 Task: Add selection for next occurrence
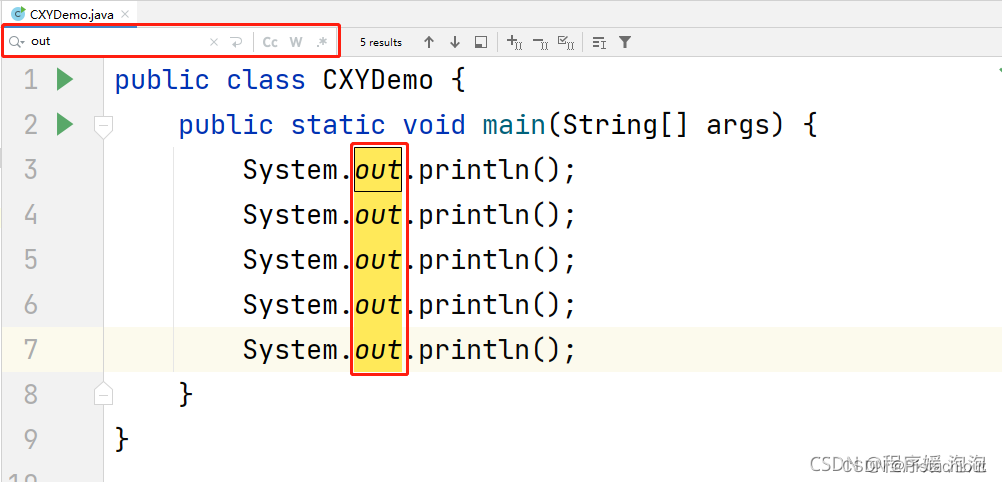pyautogui.click(x=514, y=42)
